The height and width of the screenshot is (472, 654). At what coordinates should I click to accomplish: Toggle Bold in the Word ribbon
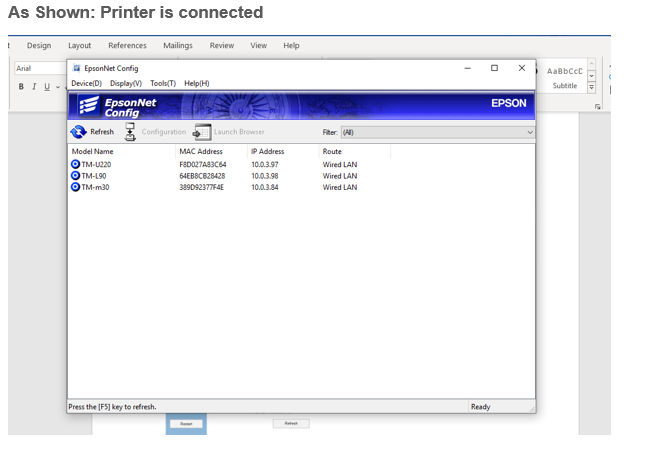(21, 87)
